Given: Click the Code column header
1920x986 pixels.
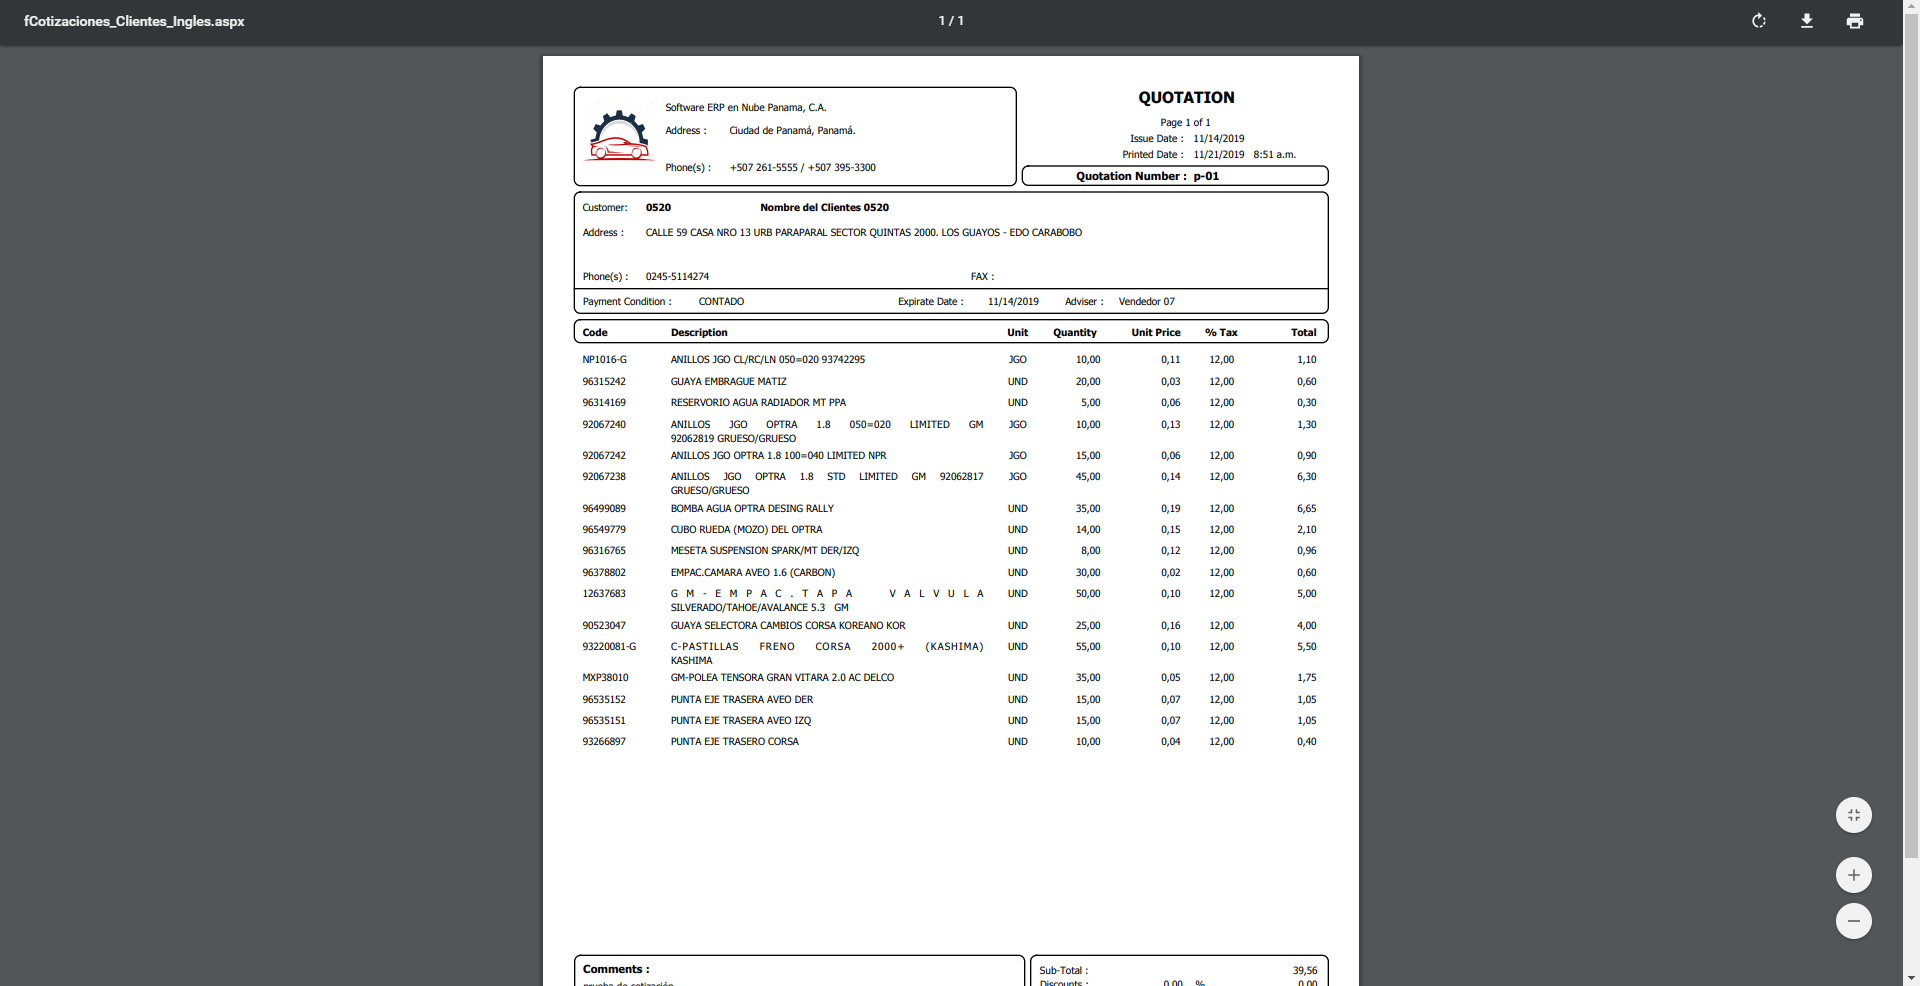Looking at the screenshot, I should [x=595, y=332].
